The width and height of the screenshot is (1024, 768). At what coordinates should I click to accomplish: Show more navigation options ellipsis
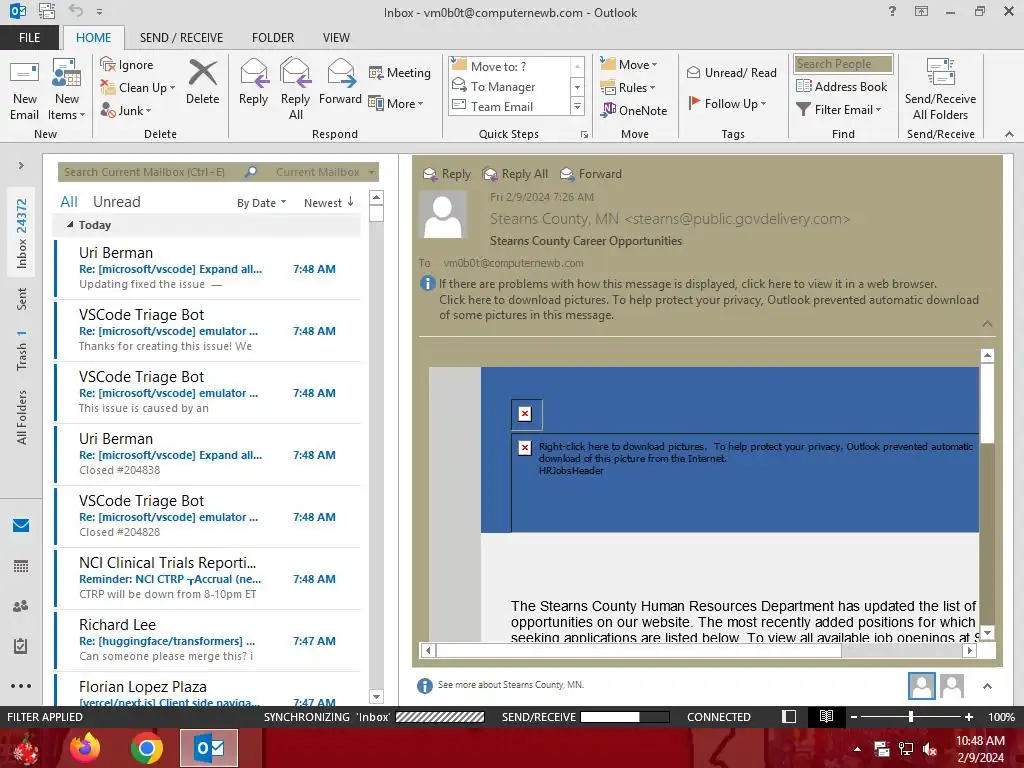21,686
